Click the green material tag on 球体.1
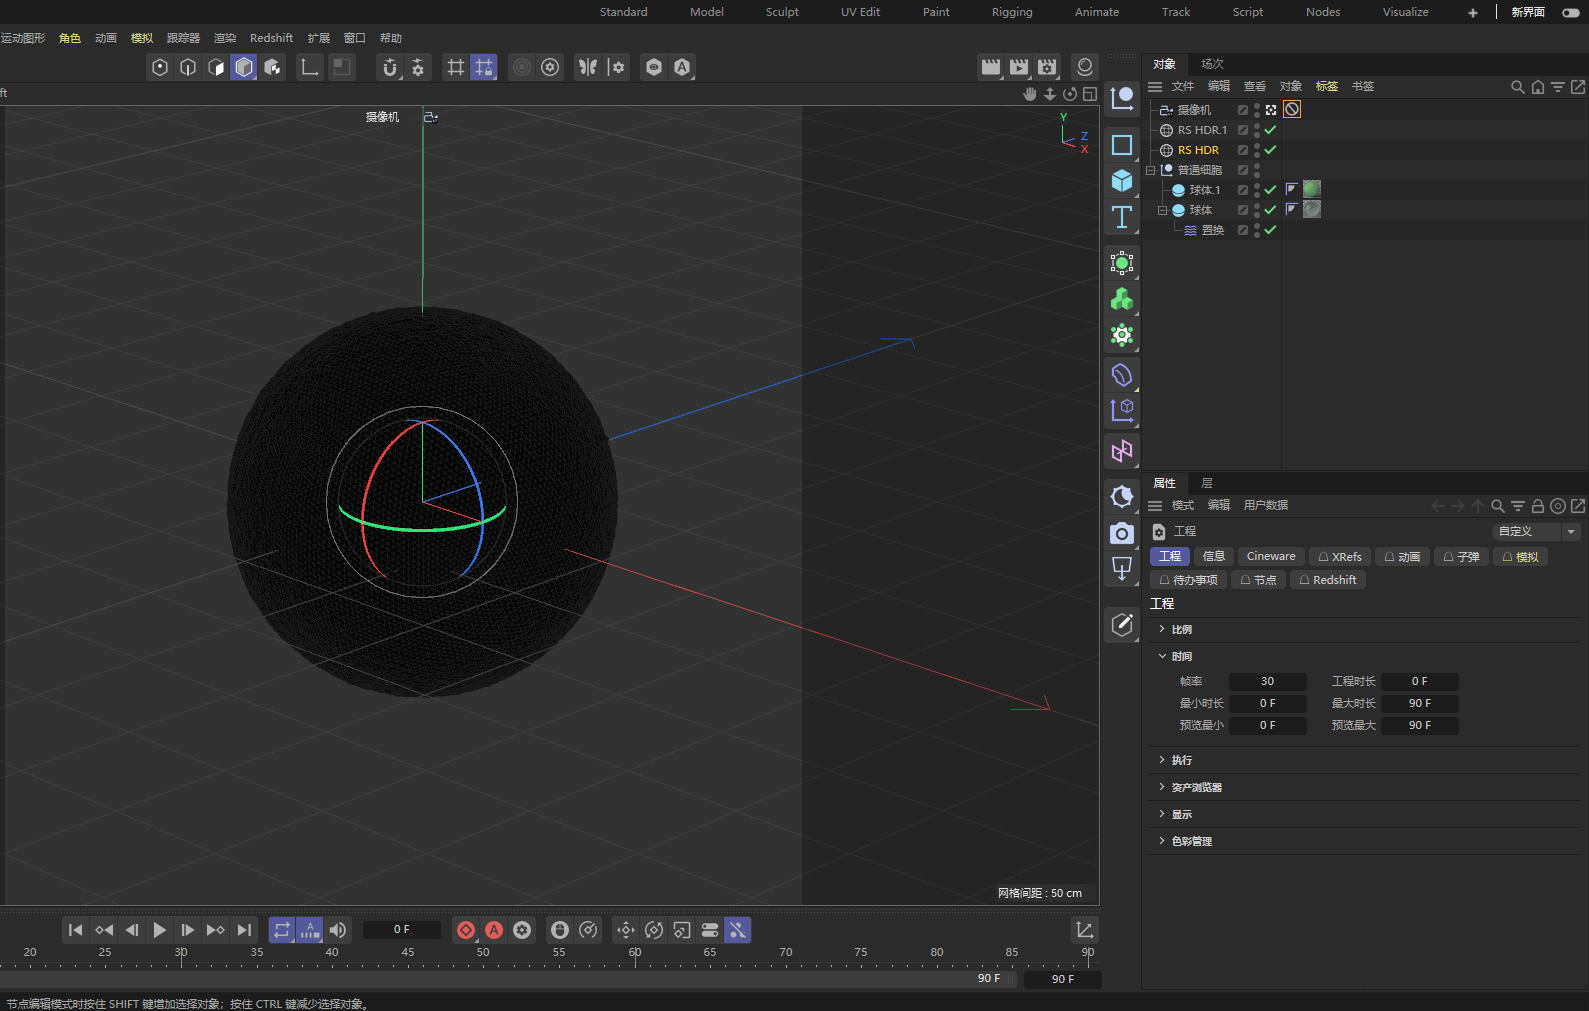 pyautogui.click(x=1312, y=189)
